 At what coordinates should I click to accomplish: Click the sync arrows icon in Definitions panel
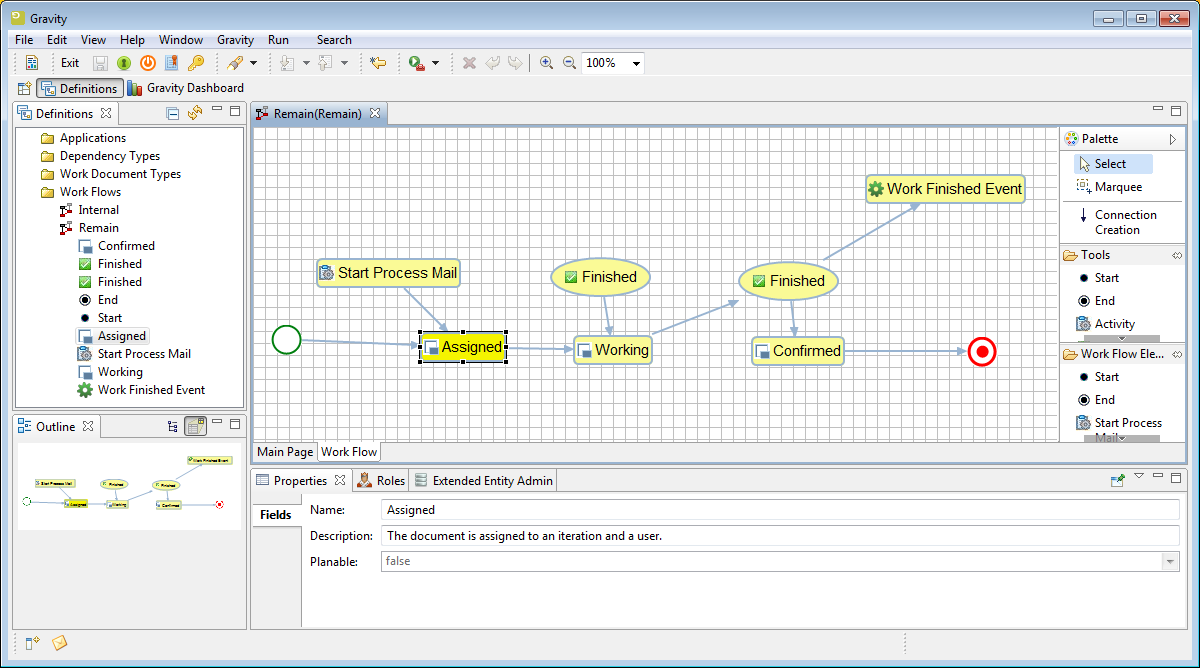195,113
